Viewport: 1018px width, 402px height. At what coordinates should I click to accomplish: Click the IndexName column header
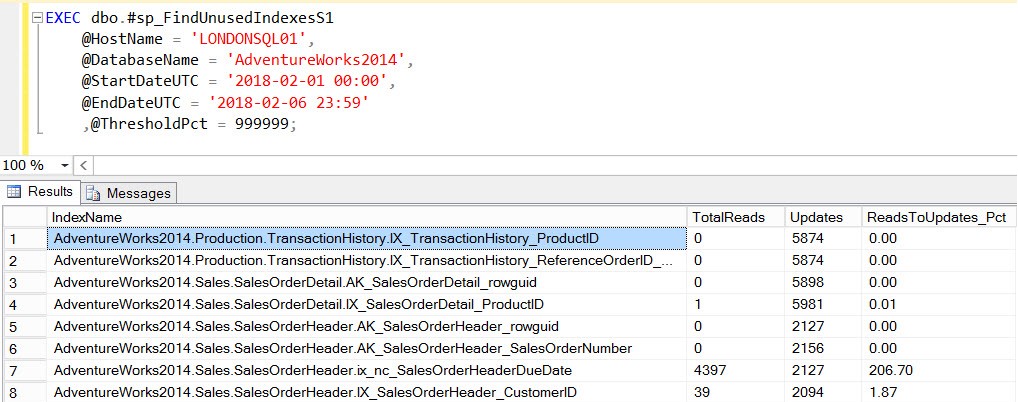click(367, 217)
